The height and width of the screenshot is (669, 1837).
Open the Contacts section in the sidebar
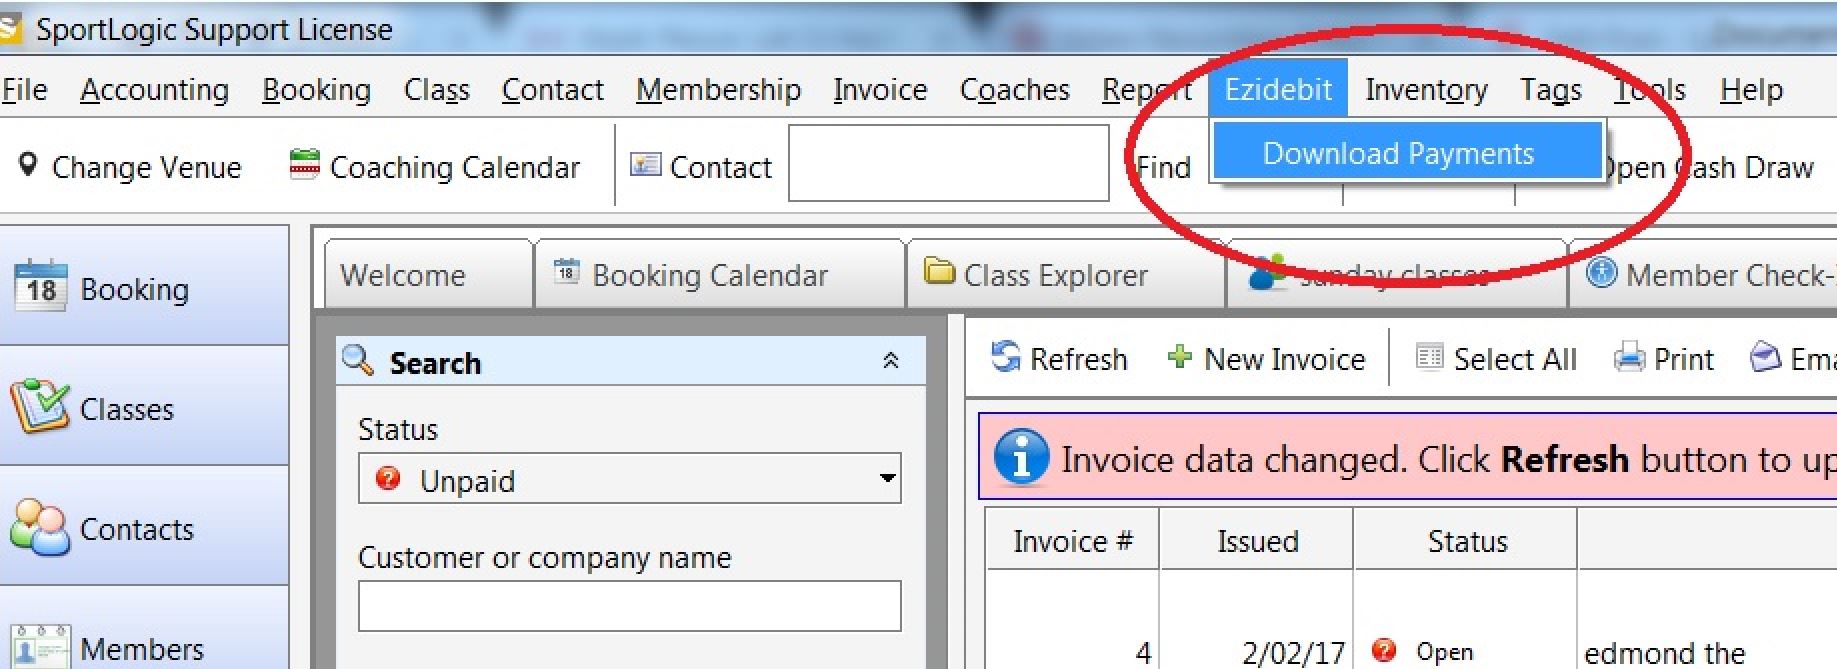(144, 526)
